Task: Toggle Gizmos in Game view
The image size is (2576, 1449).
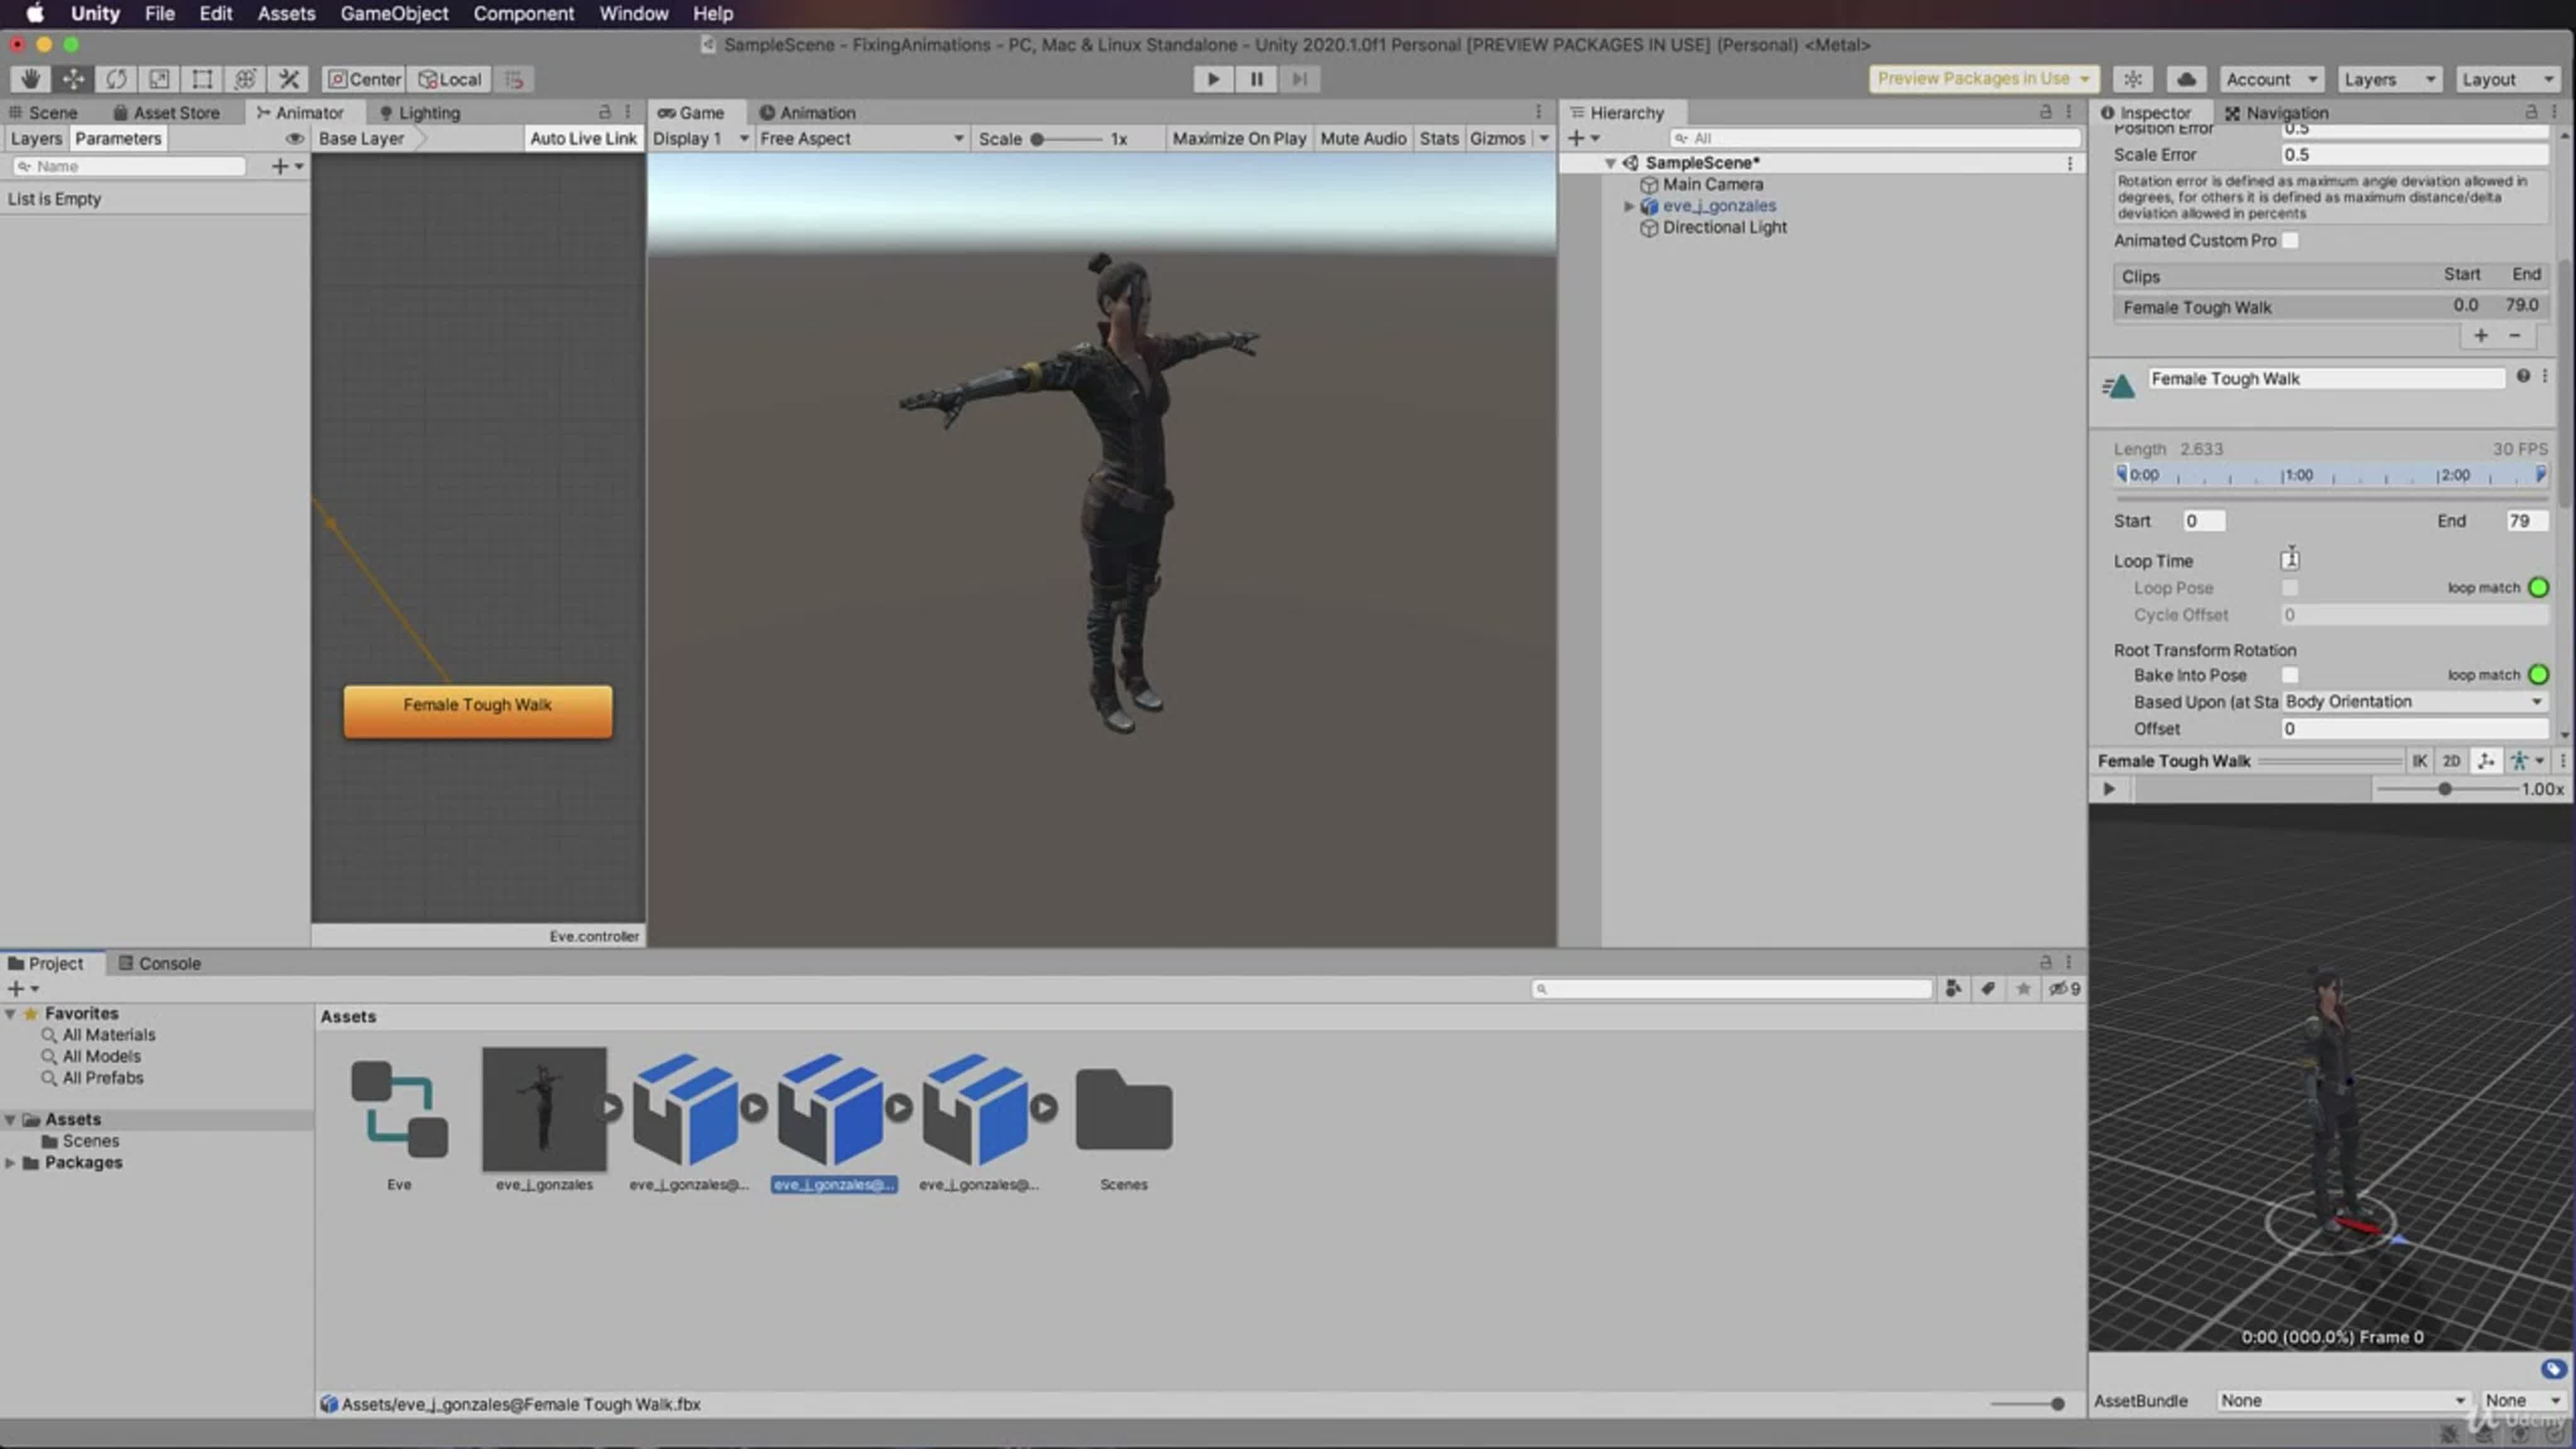Action: point(1497,139)
